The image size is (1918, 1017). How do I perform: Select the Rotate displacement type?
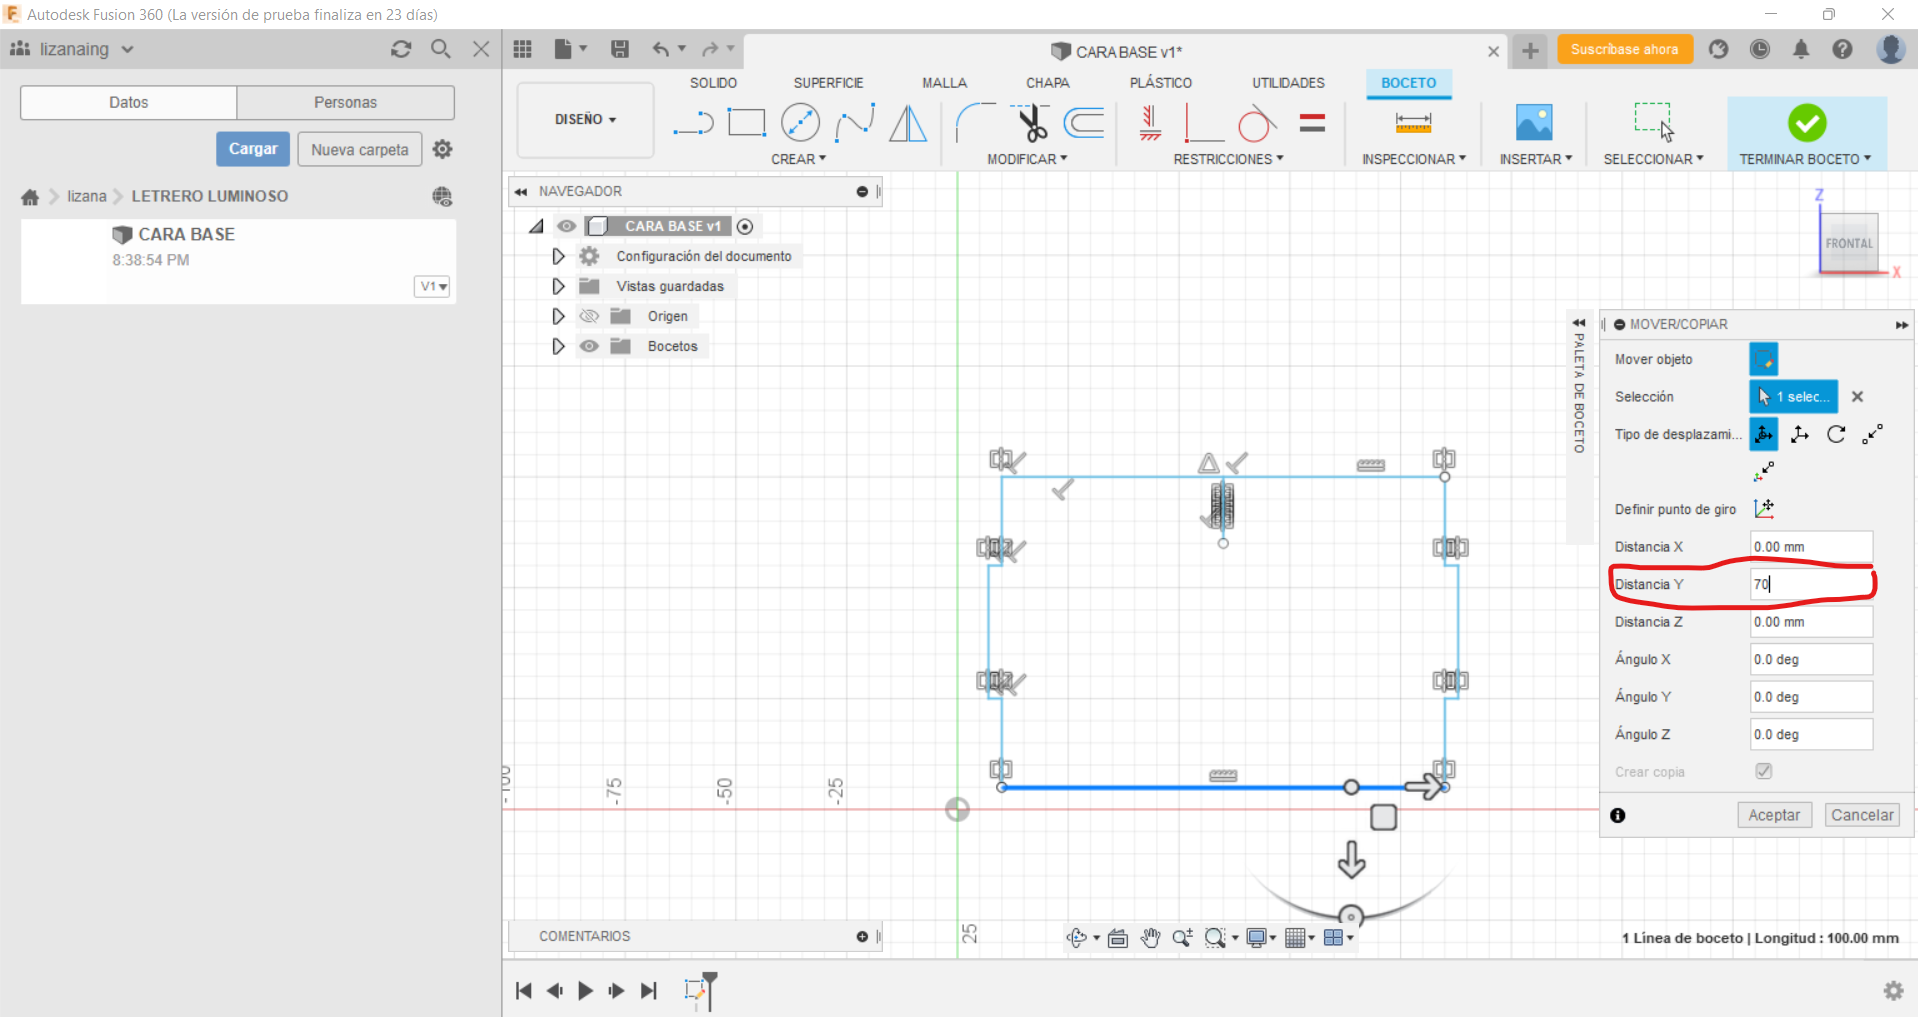click(x=1836, y=434)
